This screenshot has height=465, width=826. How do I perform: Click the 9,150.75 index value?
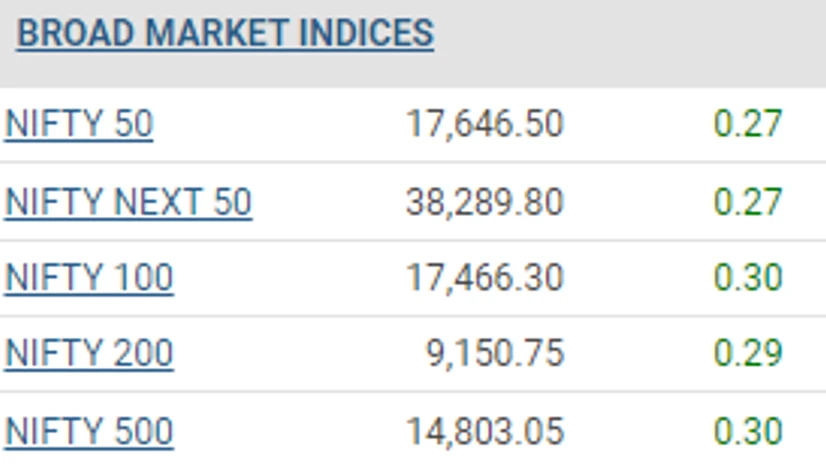495,354
